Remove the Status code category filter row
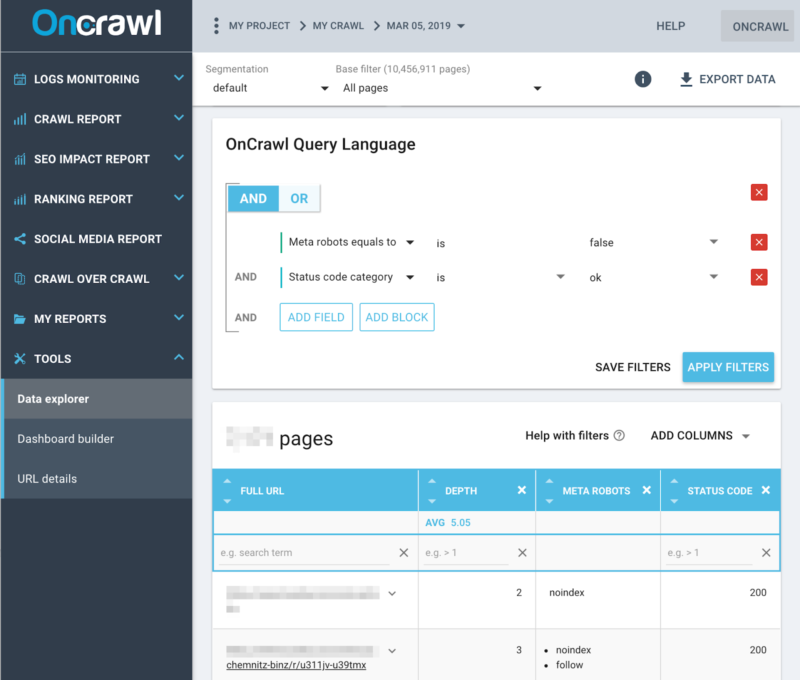 click(x=759, y=277)
